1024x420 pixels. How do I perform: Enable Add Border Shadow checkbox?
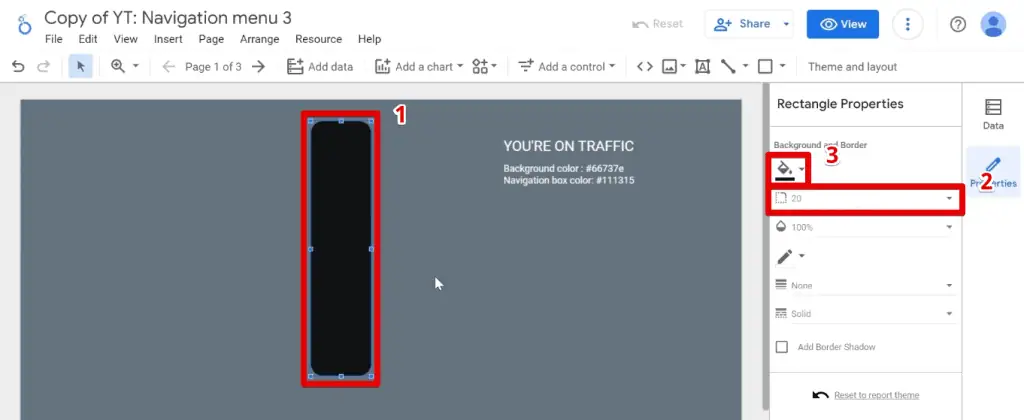click(782, 347)
